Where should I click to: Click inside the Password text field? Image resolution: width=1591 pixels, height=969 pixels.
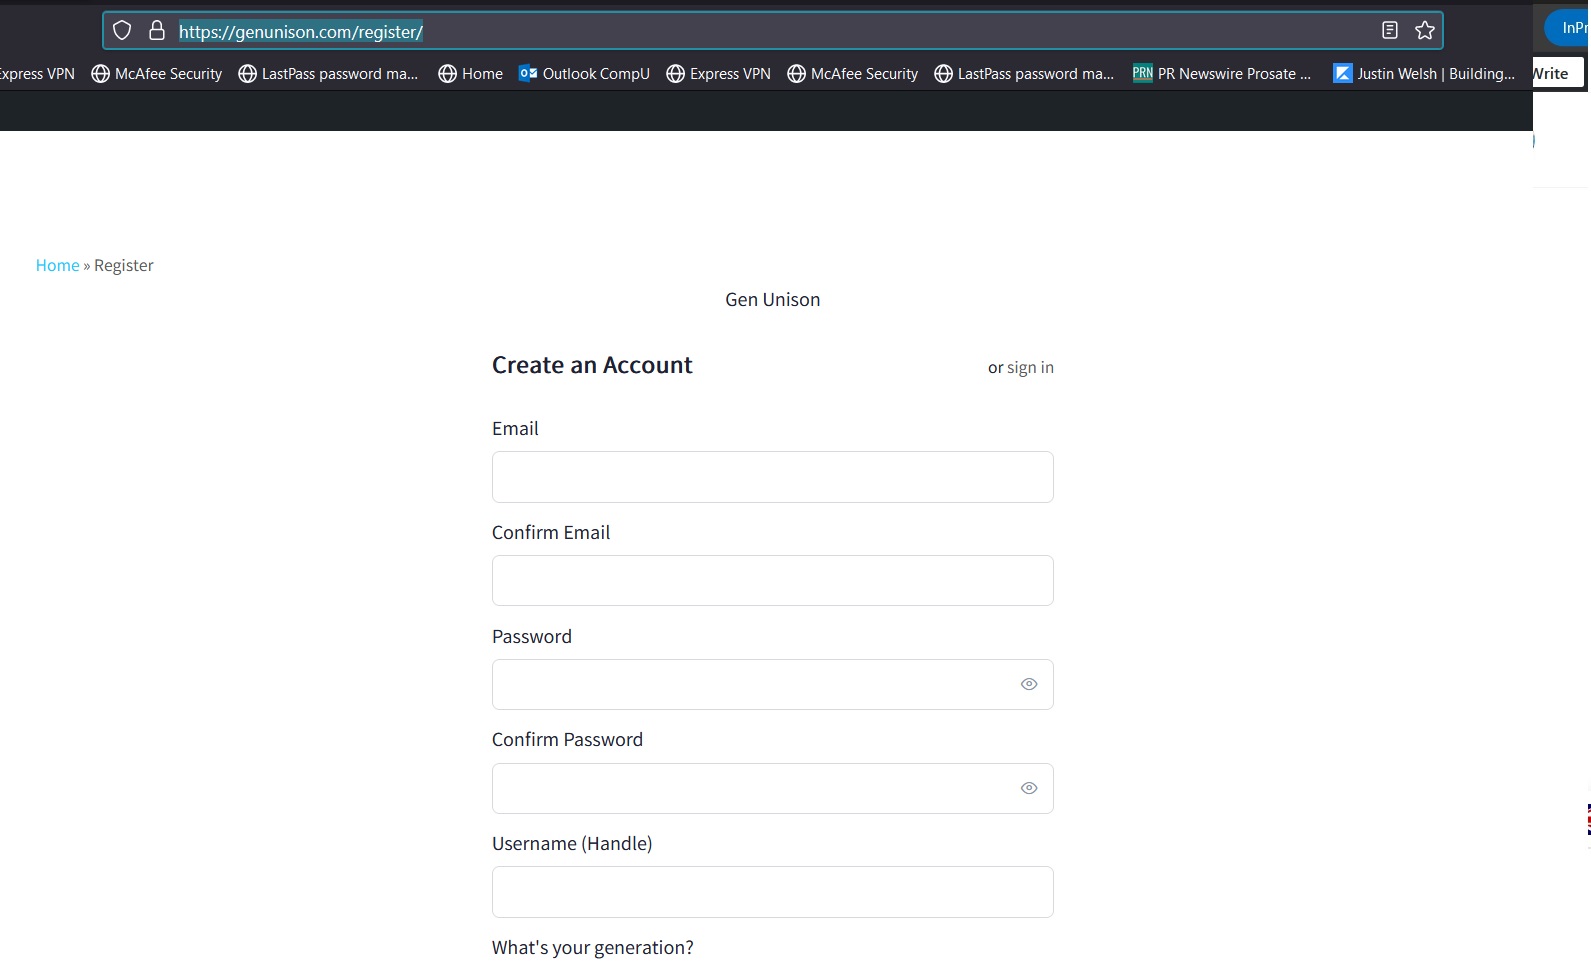tap(750, 685)
